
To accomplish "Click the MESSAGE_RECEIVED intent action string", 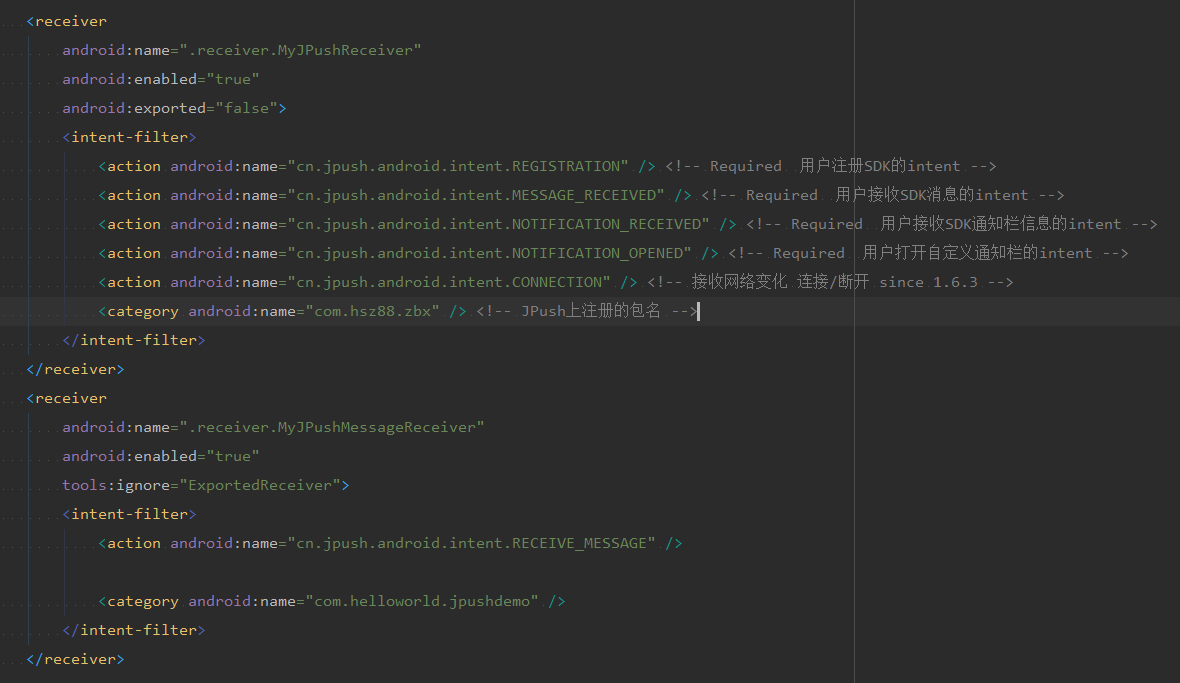I will tap(476, 195).
